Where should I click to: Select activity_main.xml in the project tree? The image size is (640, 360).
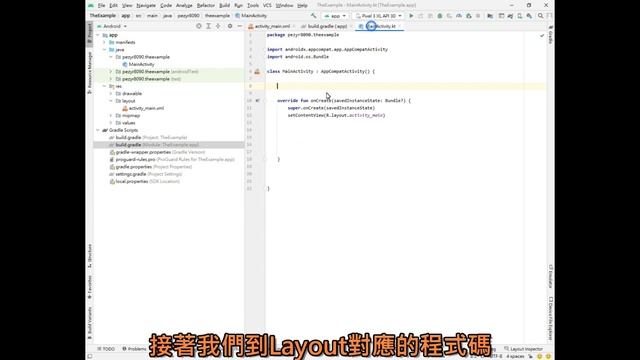[146, 108]
